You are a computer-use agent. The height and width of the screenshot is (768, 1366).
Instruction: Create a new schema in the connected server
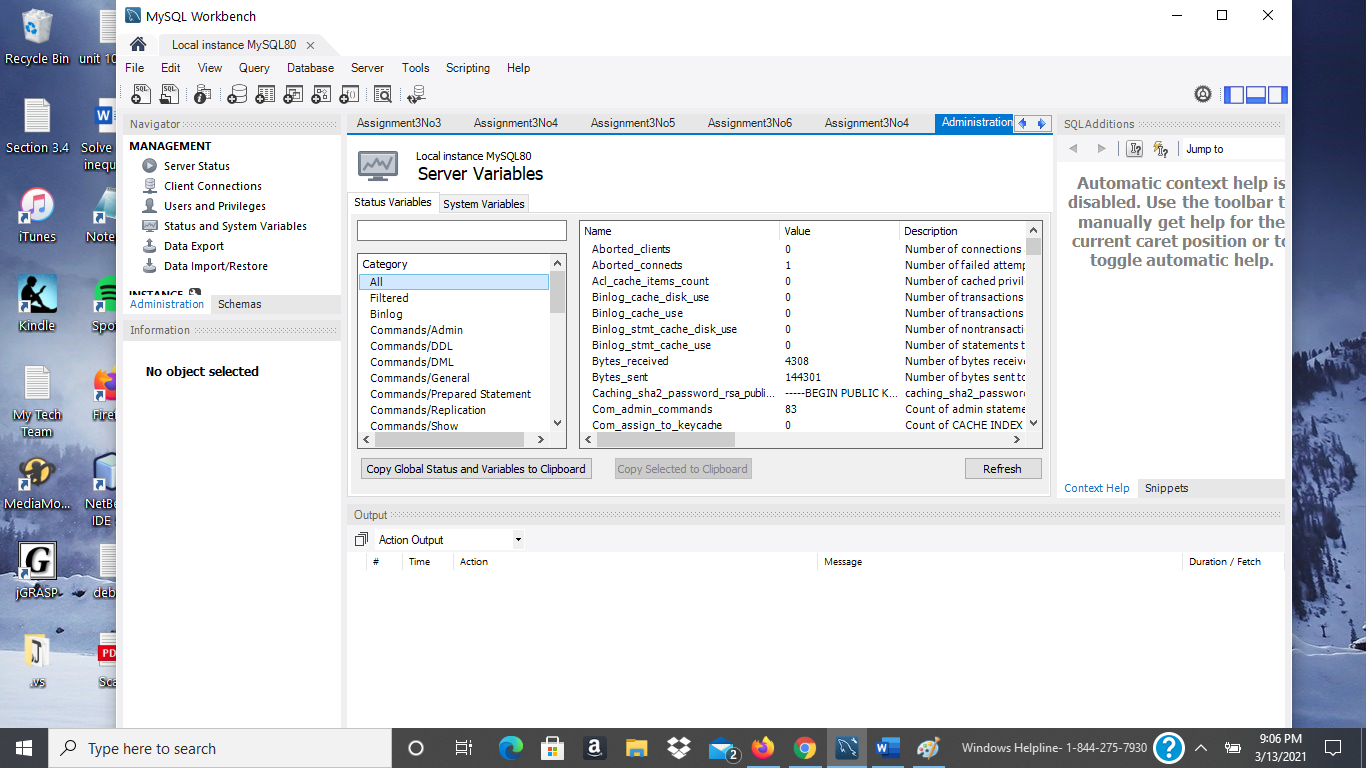point(238,94)
